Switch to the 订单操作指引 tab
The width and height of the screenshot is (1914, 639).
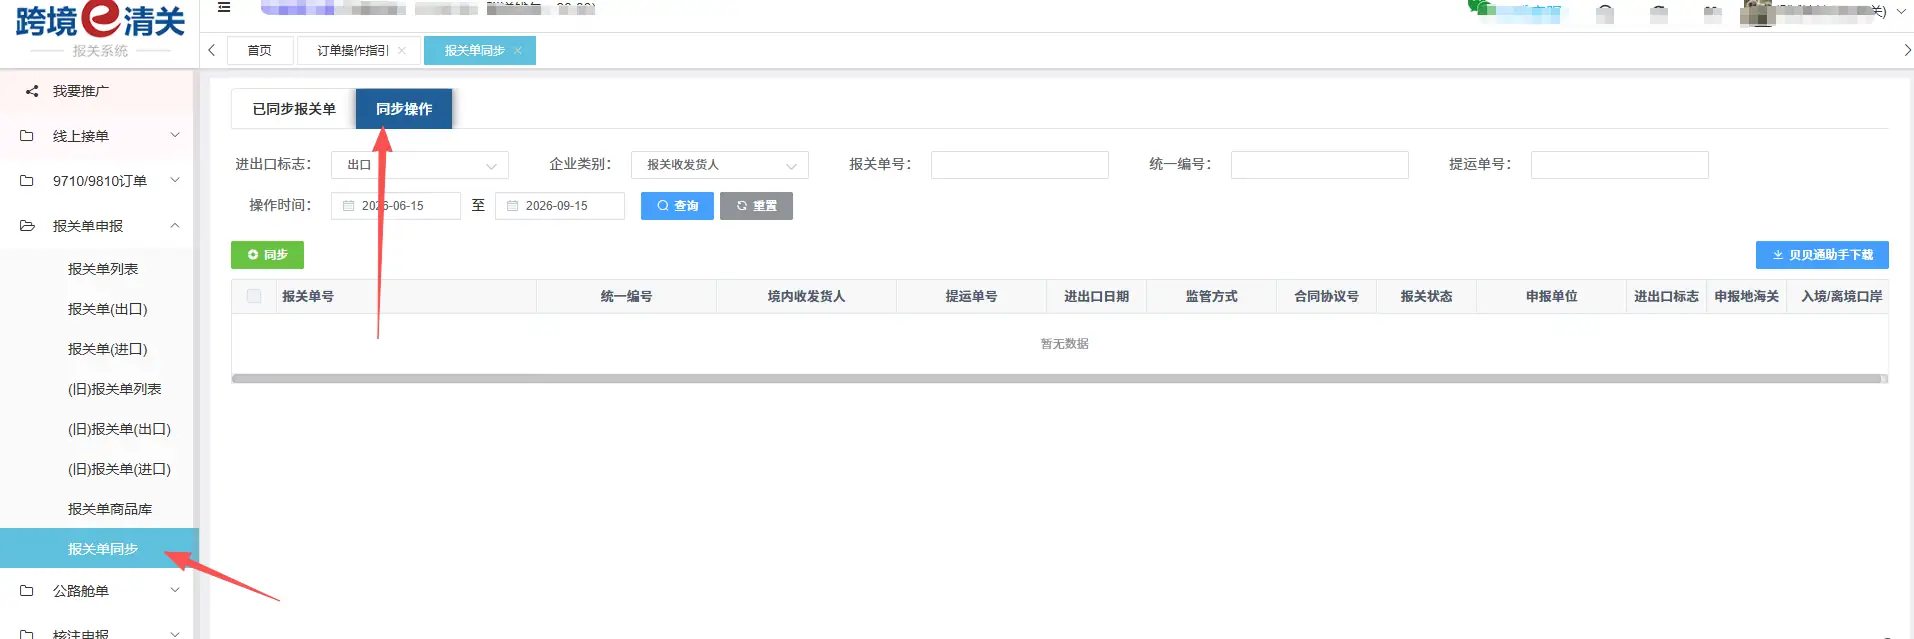click(352, 50)
